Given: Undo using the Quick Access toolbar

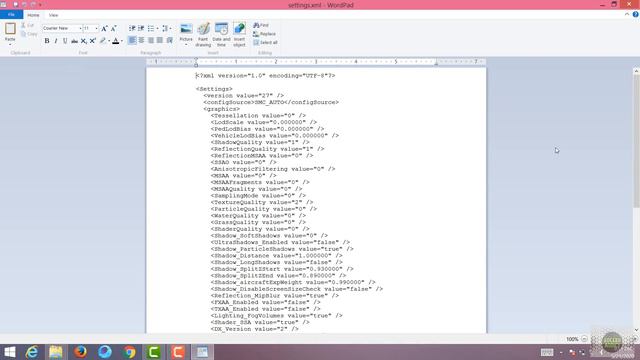Looking at the screenshot, I should point(24,4).
